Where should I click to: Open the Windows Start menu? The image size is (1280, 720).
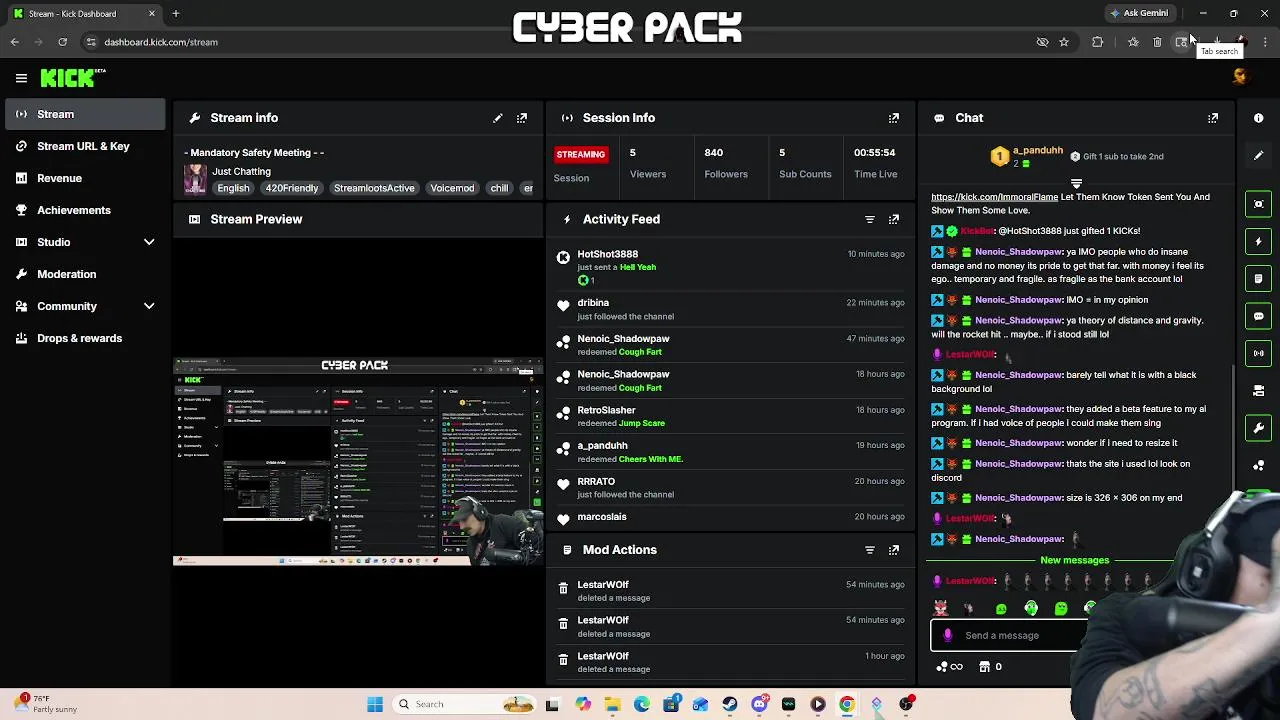point(375,704)
